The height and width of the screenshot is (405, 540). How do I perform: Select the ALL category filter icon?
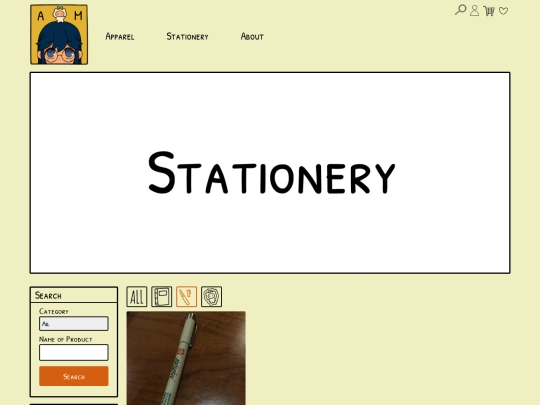click(x=137, y=297)
